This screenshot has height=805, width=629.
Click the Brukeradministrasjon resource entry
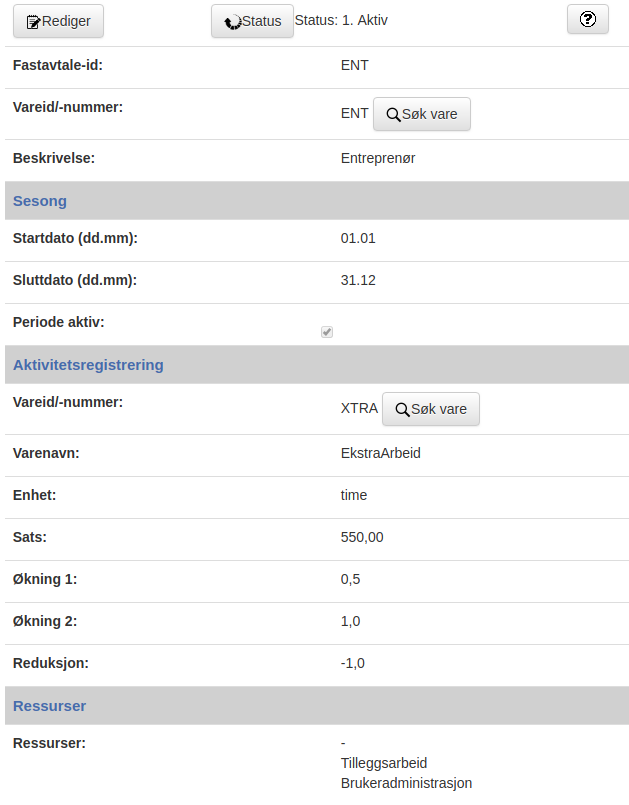point(406,783)
